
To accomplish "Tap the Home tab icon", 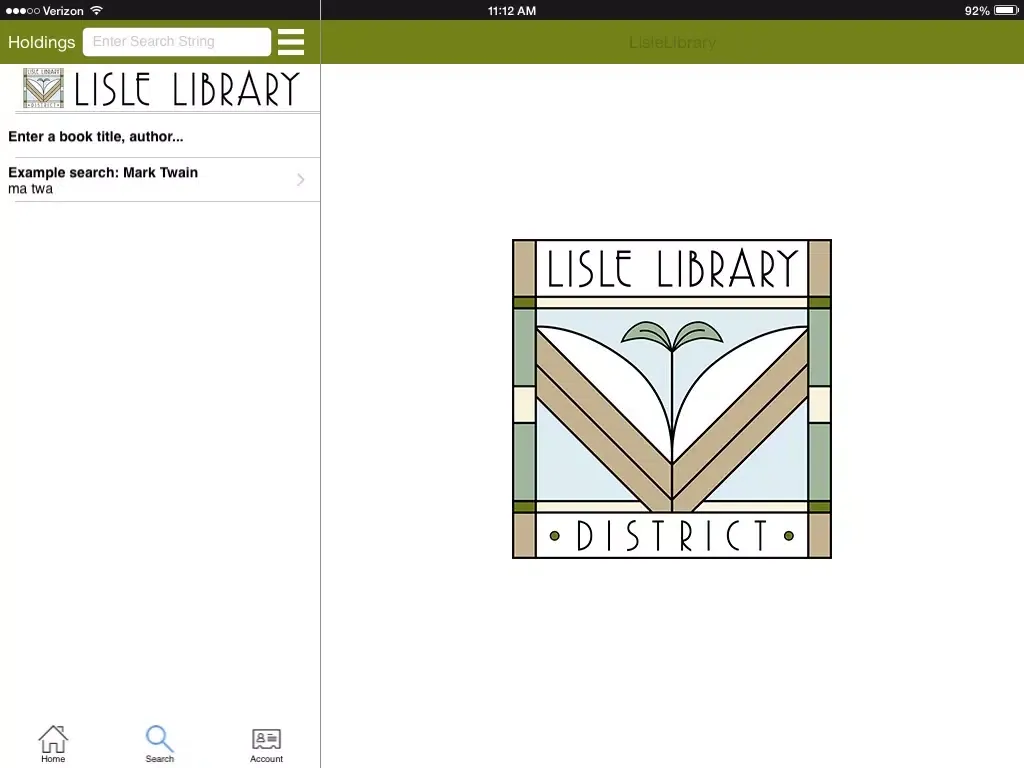I will pos(53,744).
